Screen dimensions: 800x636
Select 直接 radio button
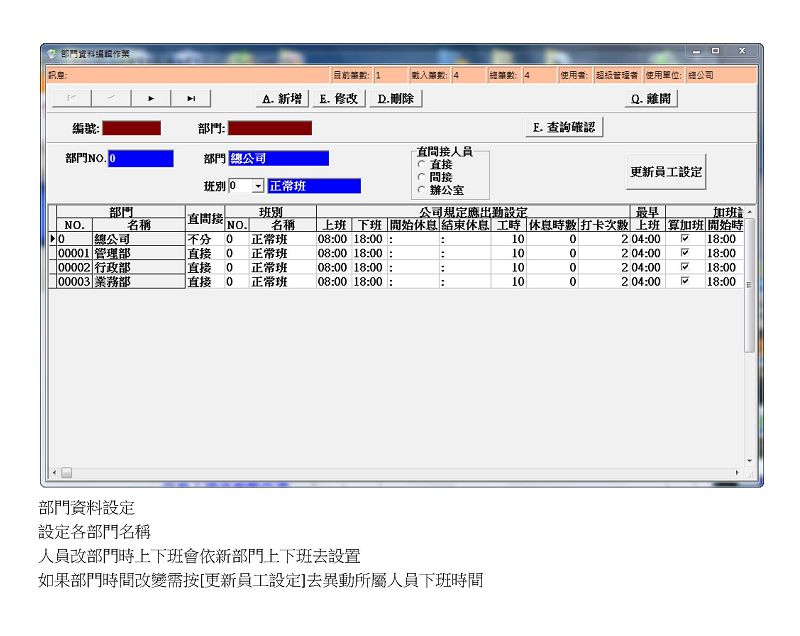click(x=421, y=164)
